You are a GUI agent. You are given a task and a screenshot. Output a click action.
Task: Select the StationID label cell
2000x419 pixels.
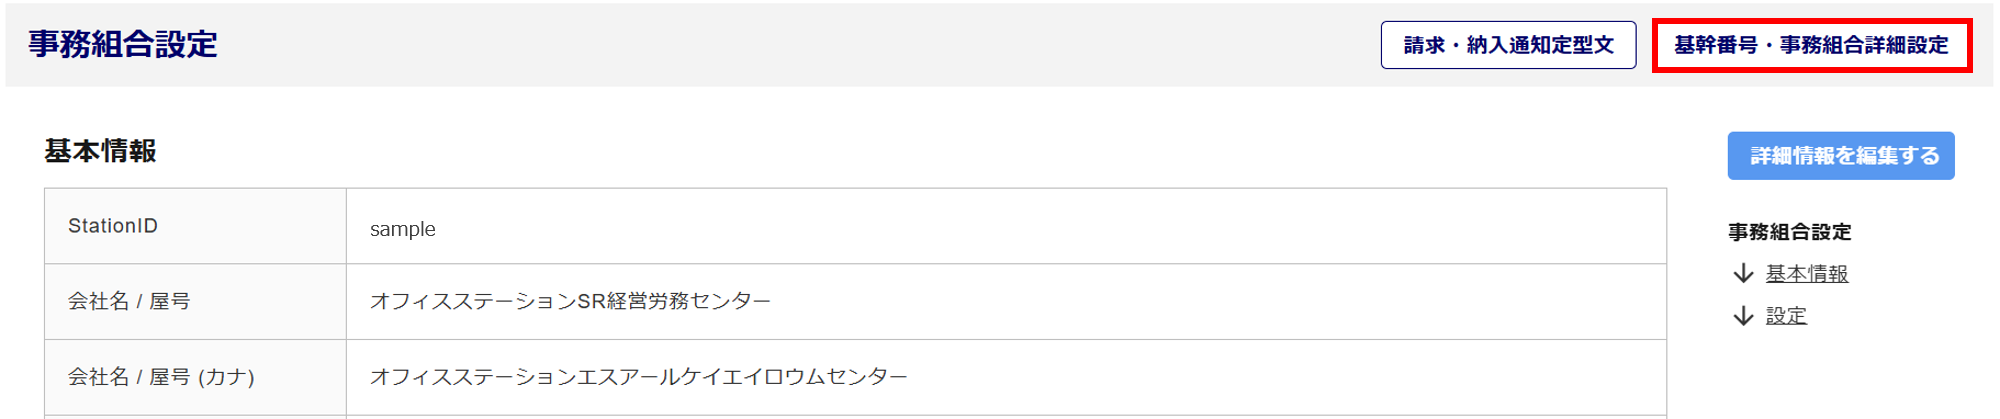[x=113, y=226]
